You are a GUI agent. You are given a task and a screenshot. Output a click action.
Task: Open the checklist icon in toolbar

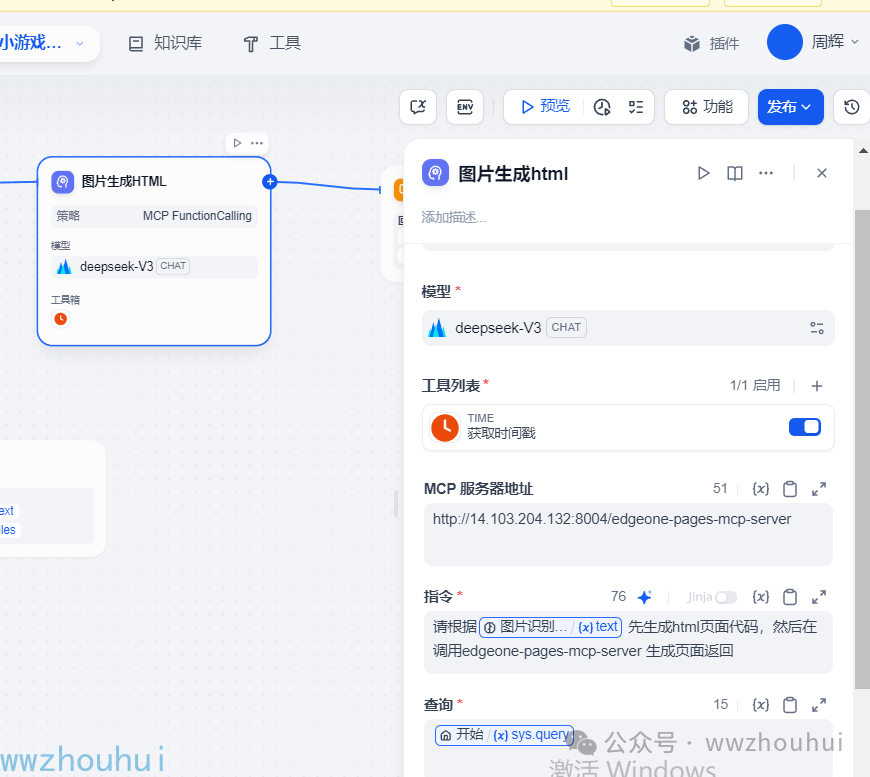pos(636,107)
